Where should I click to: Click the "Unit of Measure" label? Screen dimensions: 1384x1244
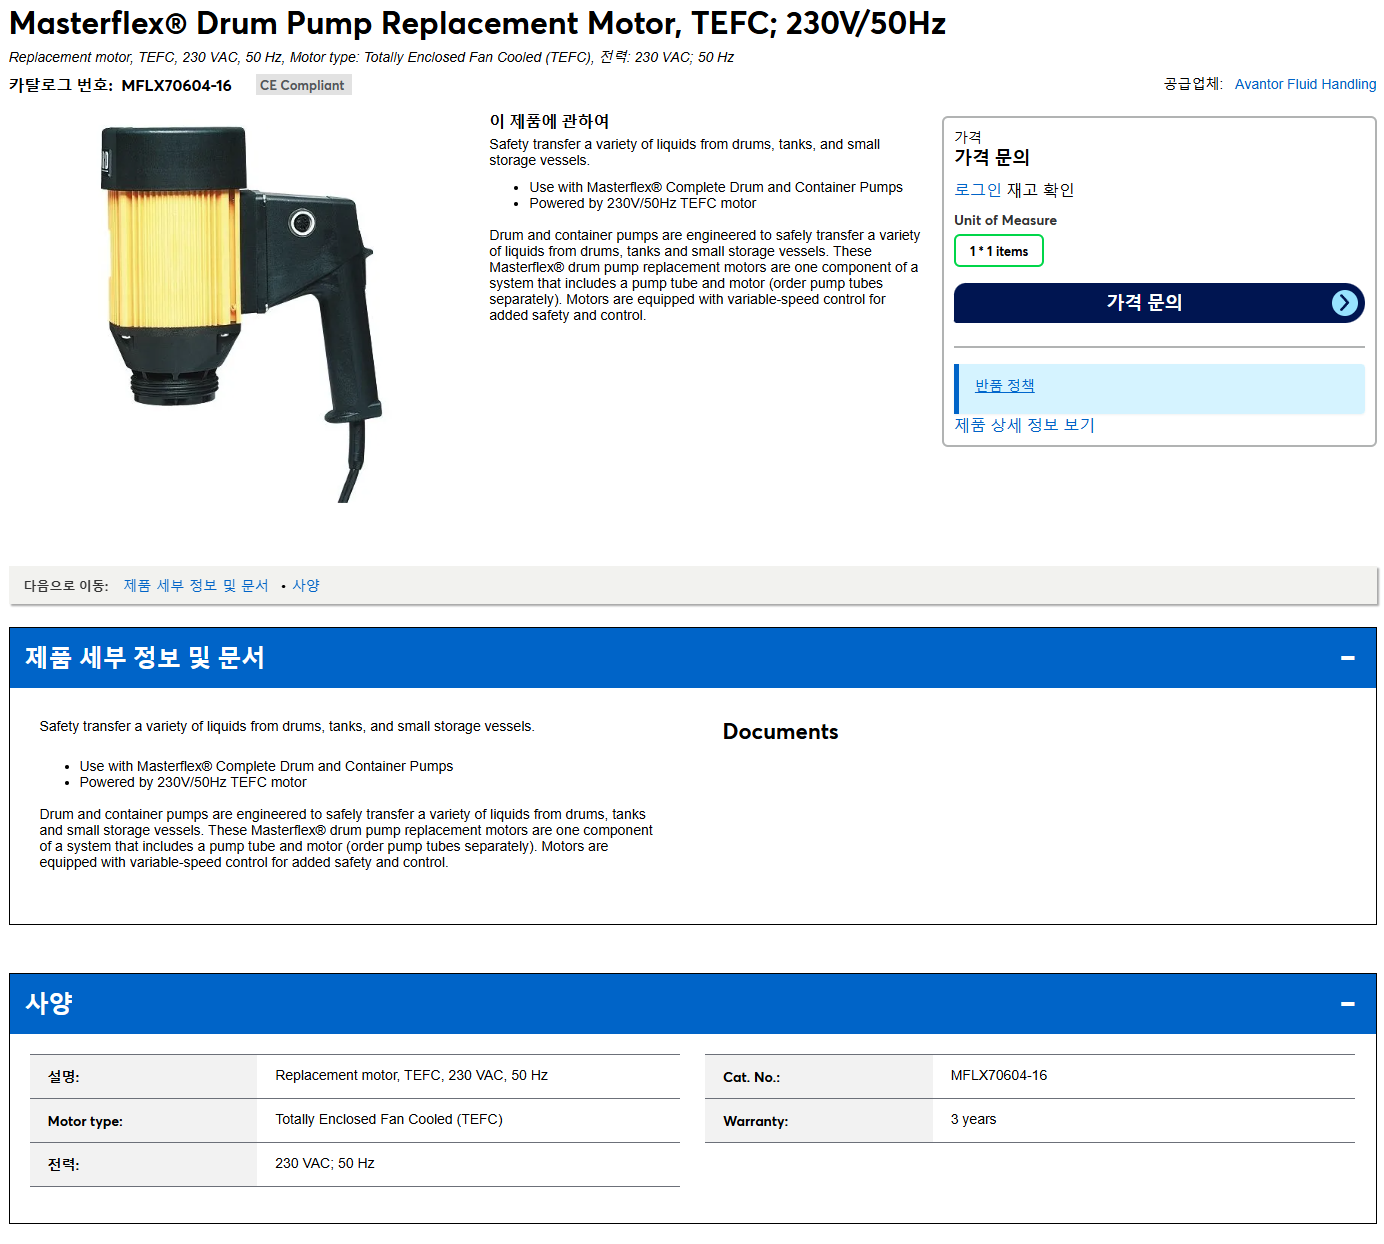[x=1005, y=220]
